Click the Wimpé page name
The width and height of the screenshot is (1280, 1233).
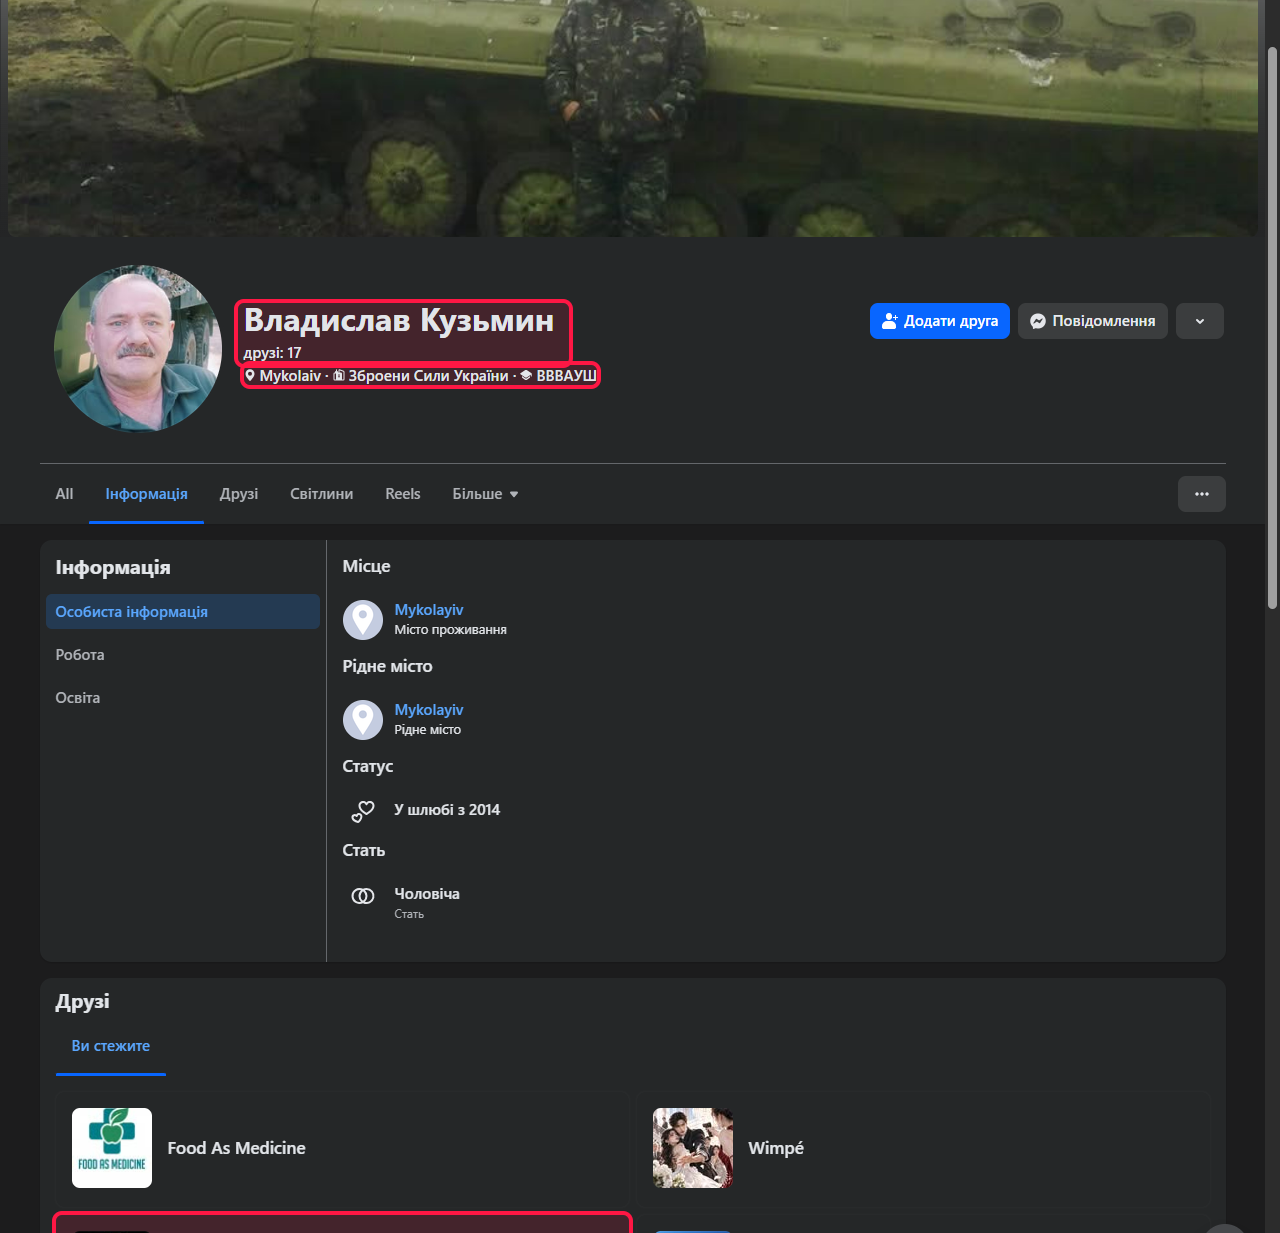click(776, 1148)
